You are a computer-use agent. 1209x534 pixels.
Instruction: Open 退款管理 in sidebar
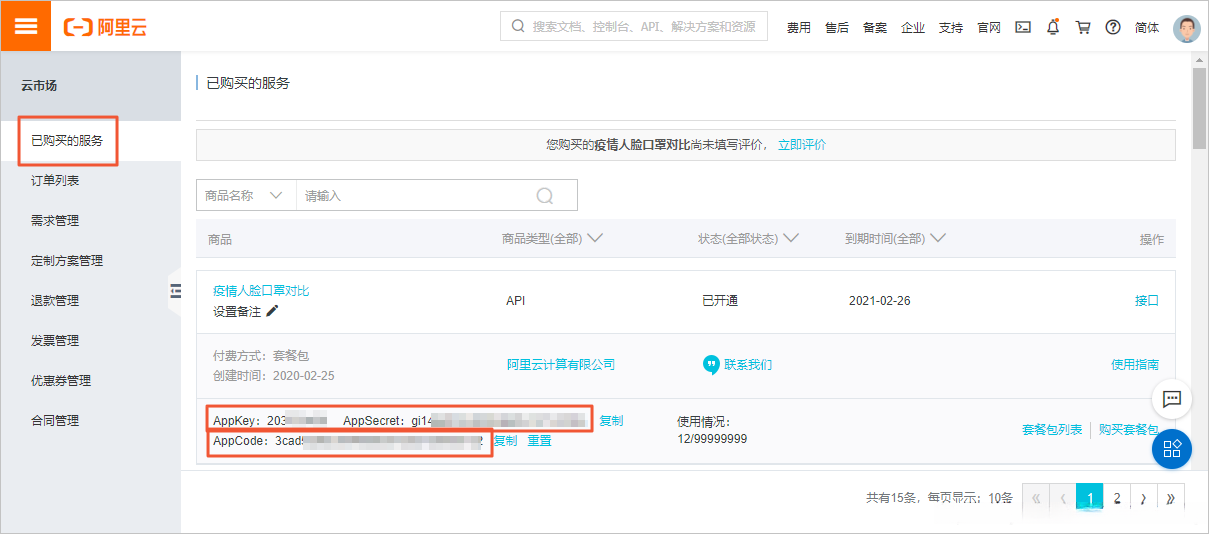(x=55, y=301)
